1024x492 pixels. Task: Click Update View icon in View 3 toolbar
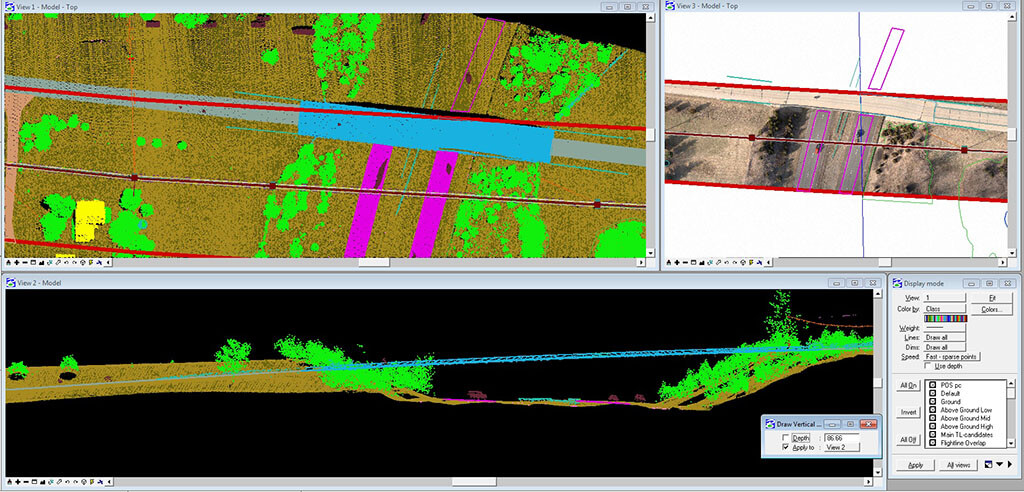pos(668,263)
